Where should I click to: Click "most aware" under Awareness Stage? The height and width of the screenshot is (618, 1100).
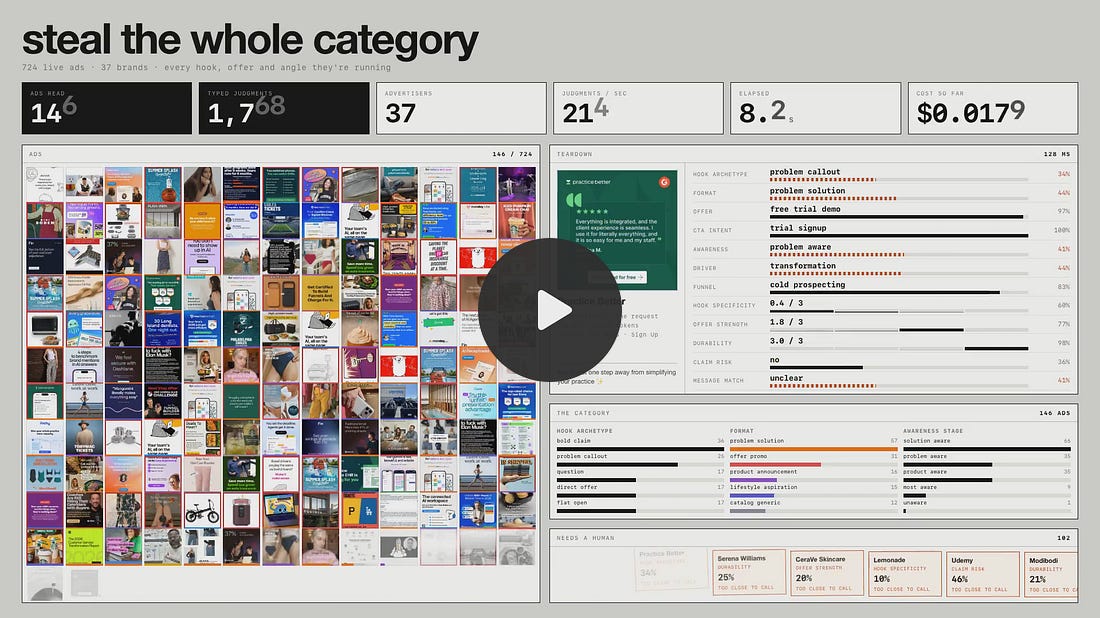pos(920,487)
